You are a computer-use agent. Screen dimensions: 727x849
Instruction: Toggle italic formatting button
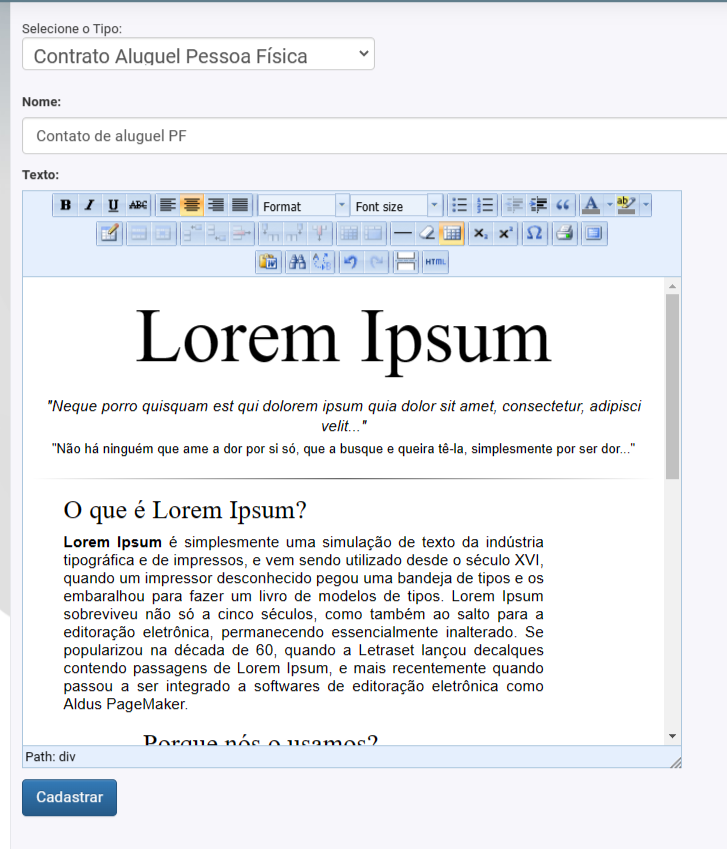[x=90, y=205]
